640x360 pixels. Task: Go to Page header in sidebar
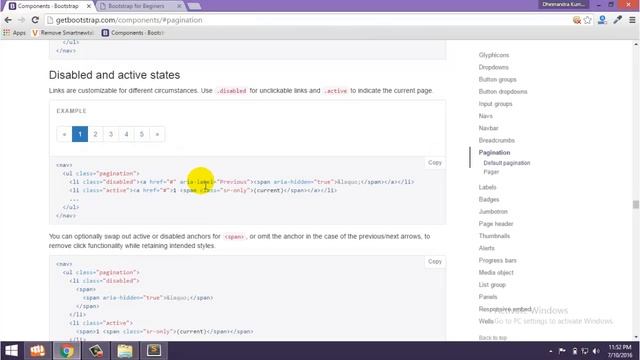pyautogui.click(x=496, y=224)
